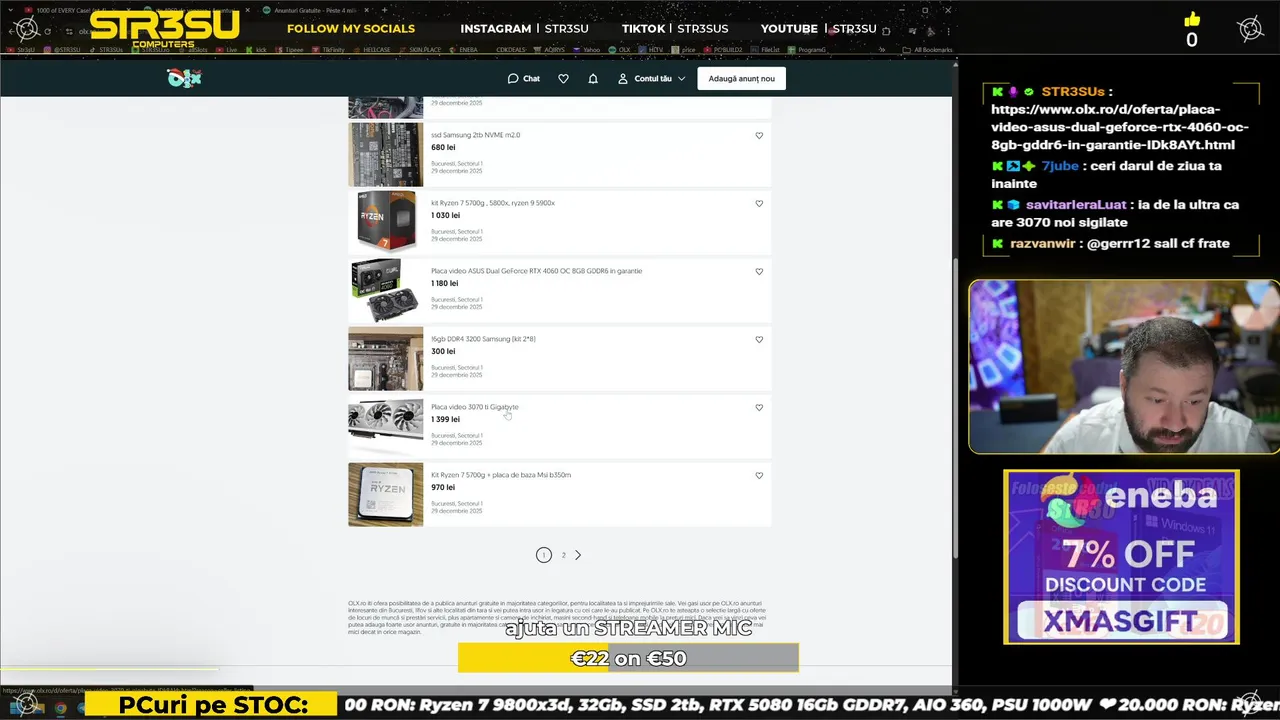Image resolution: width=1280 pixels, height=720 pixels.
Task: Click chat username 'razvanwir'
Action: click(x=1043, y=244)
